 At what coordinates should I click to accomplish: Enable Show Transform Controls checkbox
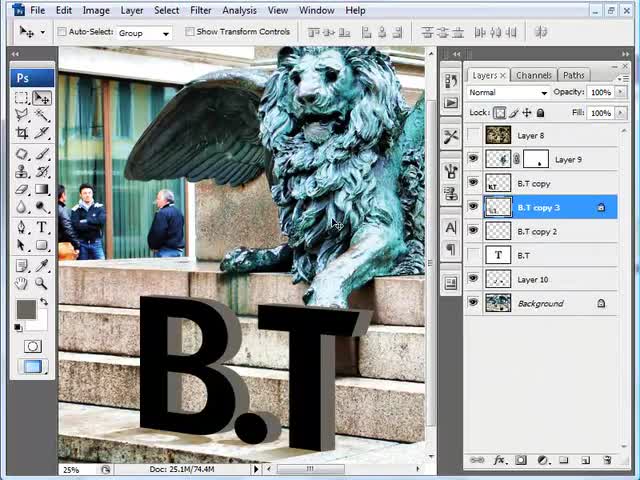pos(189,32)
